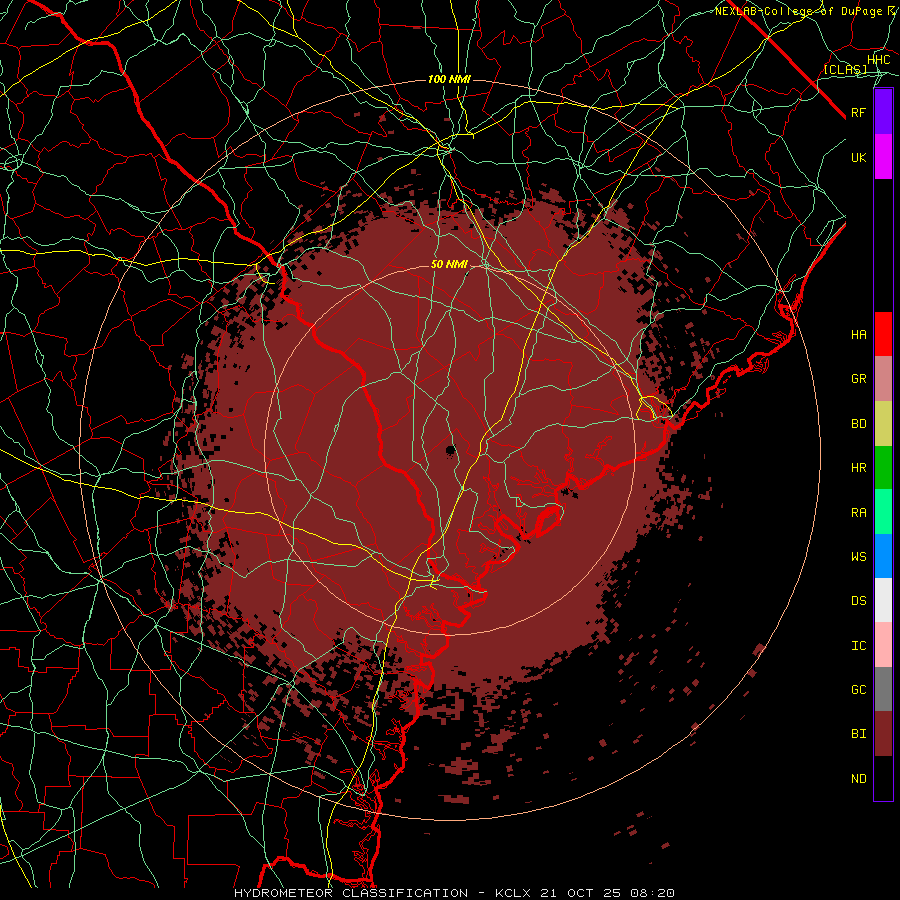The image size is (900, 900).
Task: Click the BI legend label
Action: tap(858, 734)
